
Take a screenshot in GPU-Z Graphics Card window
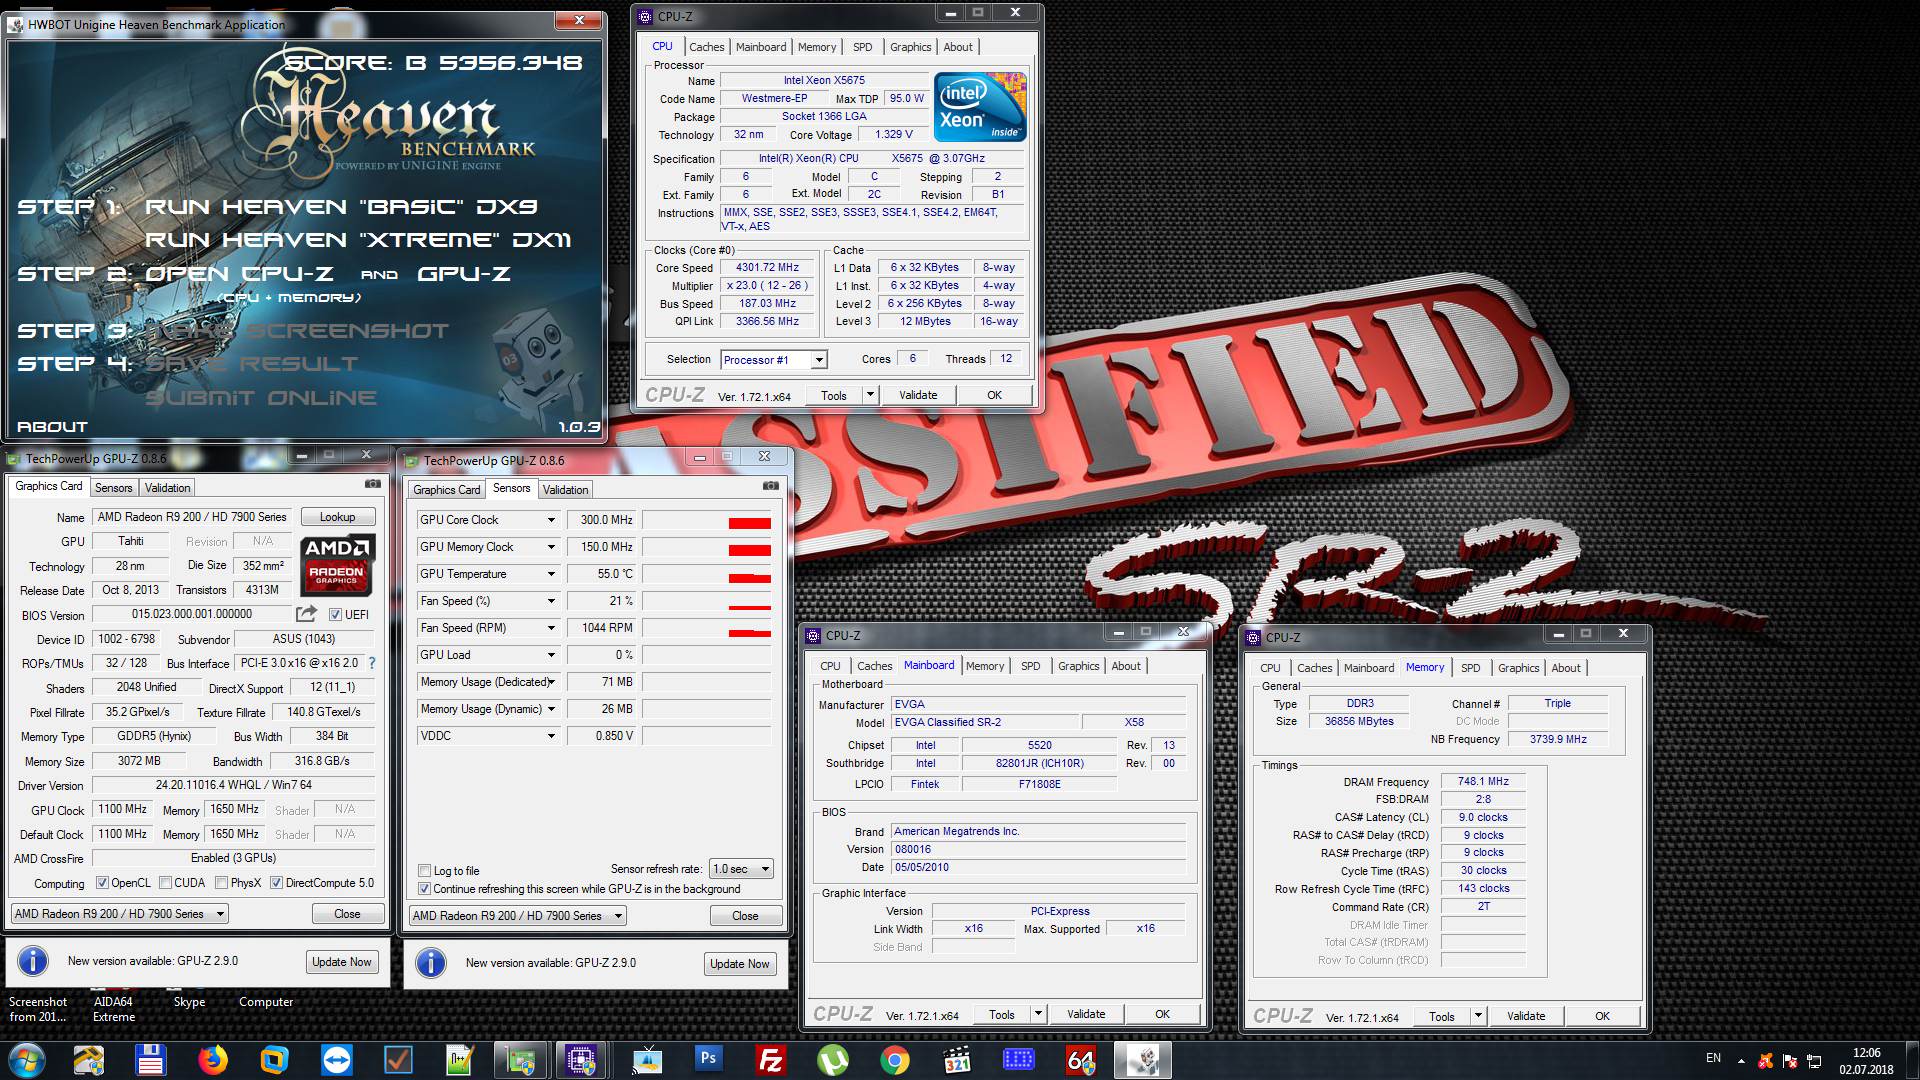click(x=373, y=484)
